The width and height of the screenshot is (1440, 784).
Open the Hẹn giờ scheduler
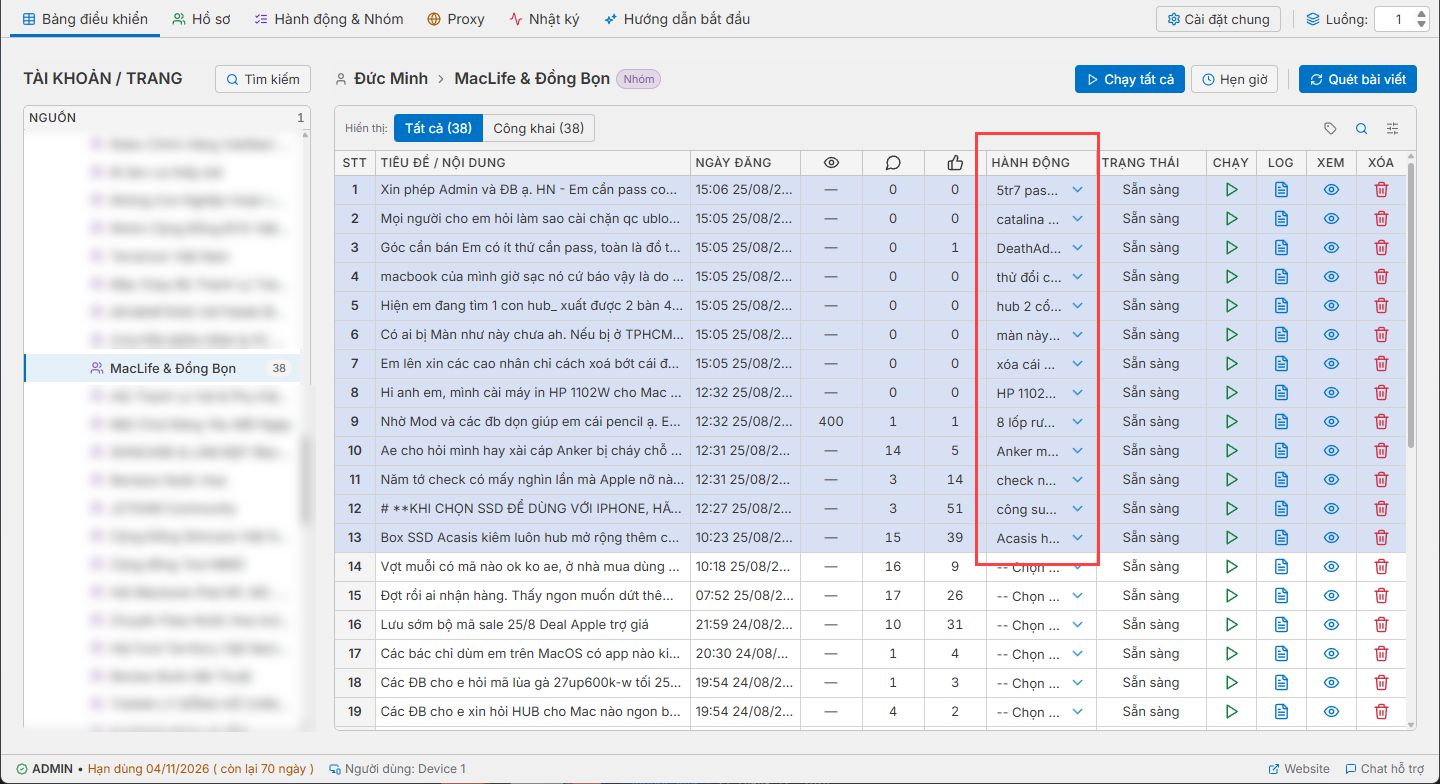pos(1234,79)
